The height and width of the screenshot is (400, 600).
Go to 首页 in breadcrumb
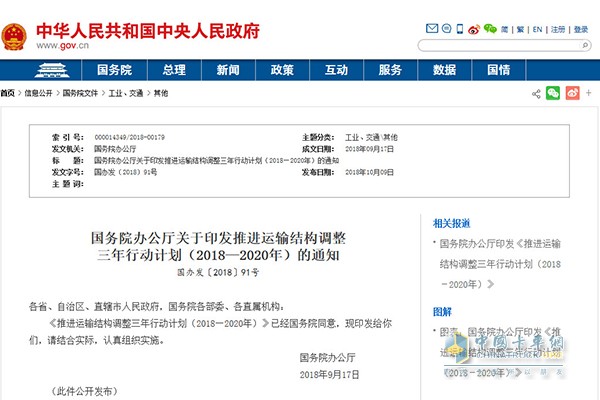pyautogui.click(x=7, y=93)
